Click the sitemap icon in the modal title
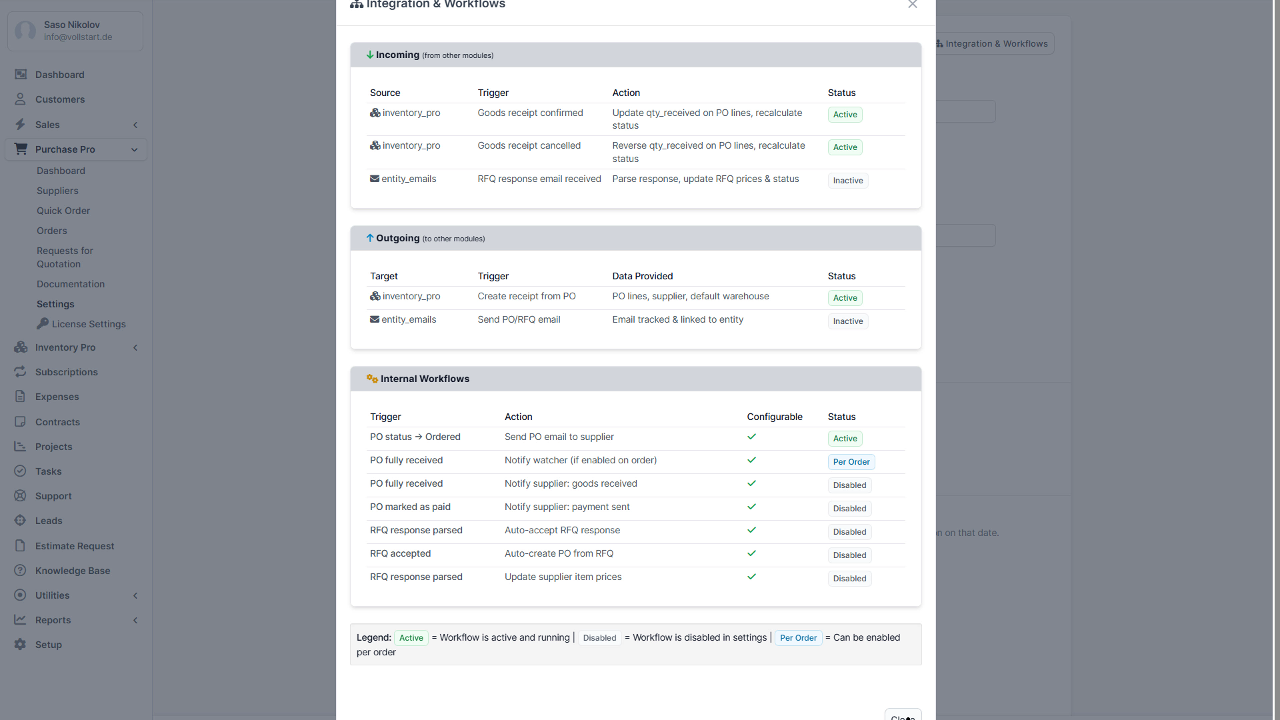The width and height of the screenshot is (1280, 720). [x=356, y=4]
